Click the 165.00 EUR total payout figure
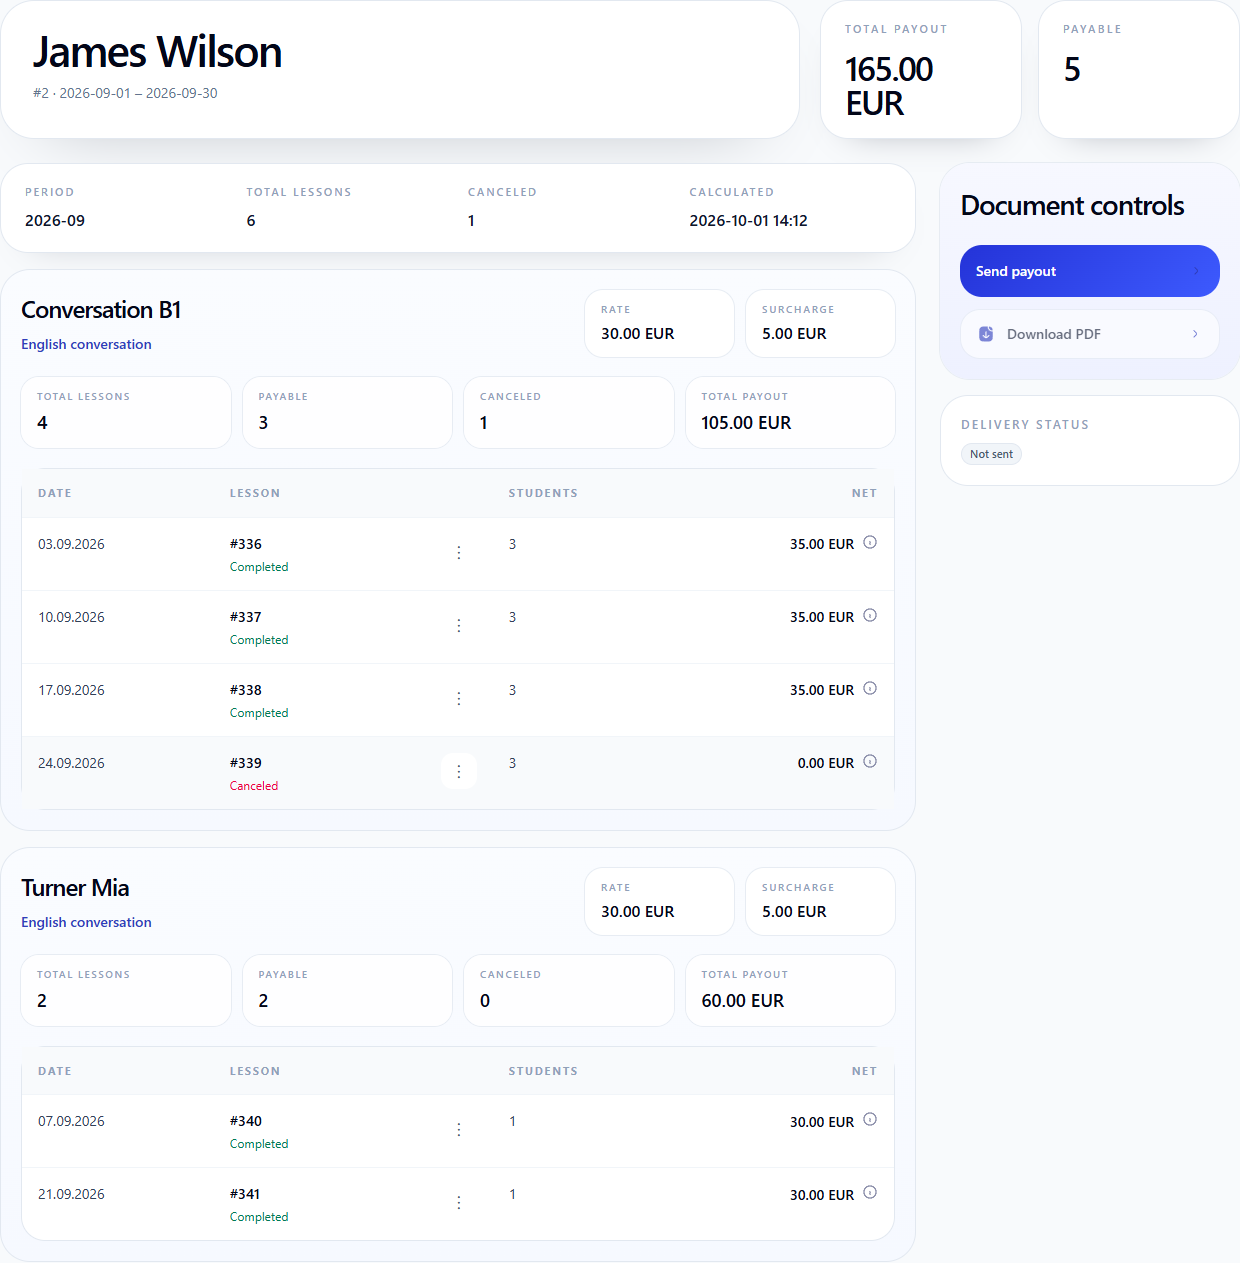The width and height of the screenshot is (1240, 1263). (889, 86)
